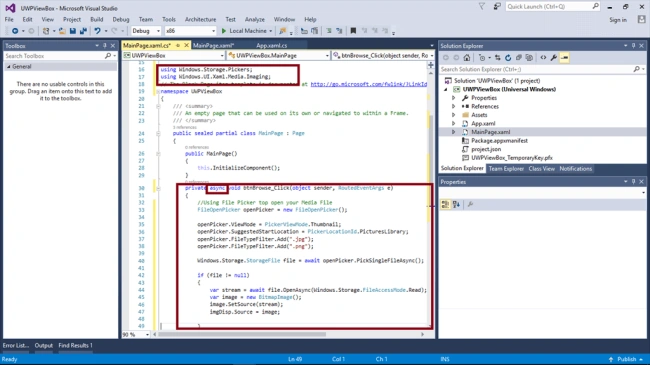Open the Architecture menu

click(x=200, y=19)
